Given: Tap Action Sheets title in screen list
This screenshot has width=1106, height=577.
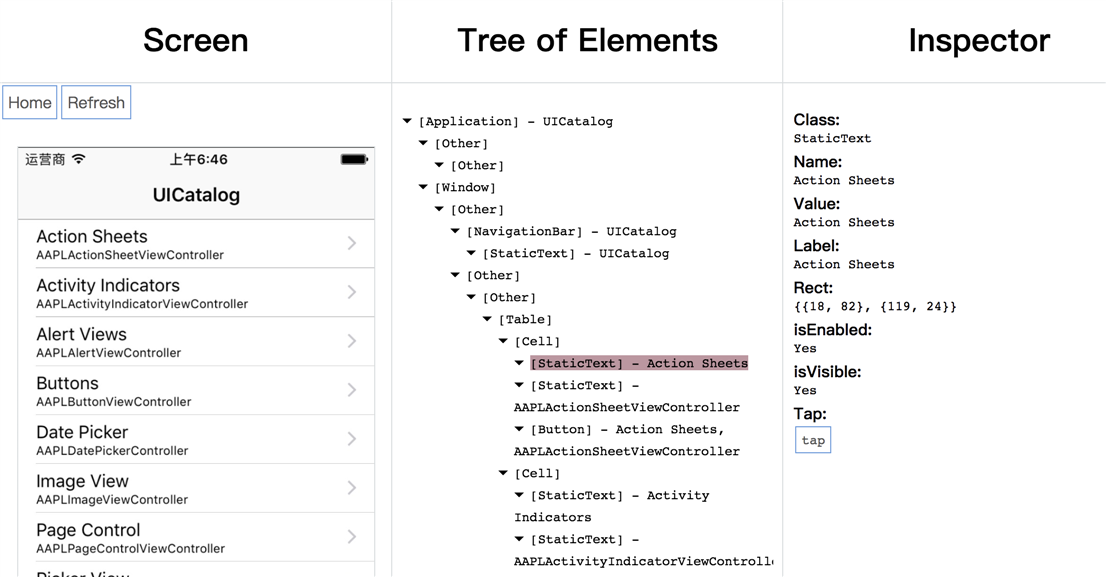Looking at the screenshot, I should [92, 236].
